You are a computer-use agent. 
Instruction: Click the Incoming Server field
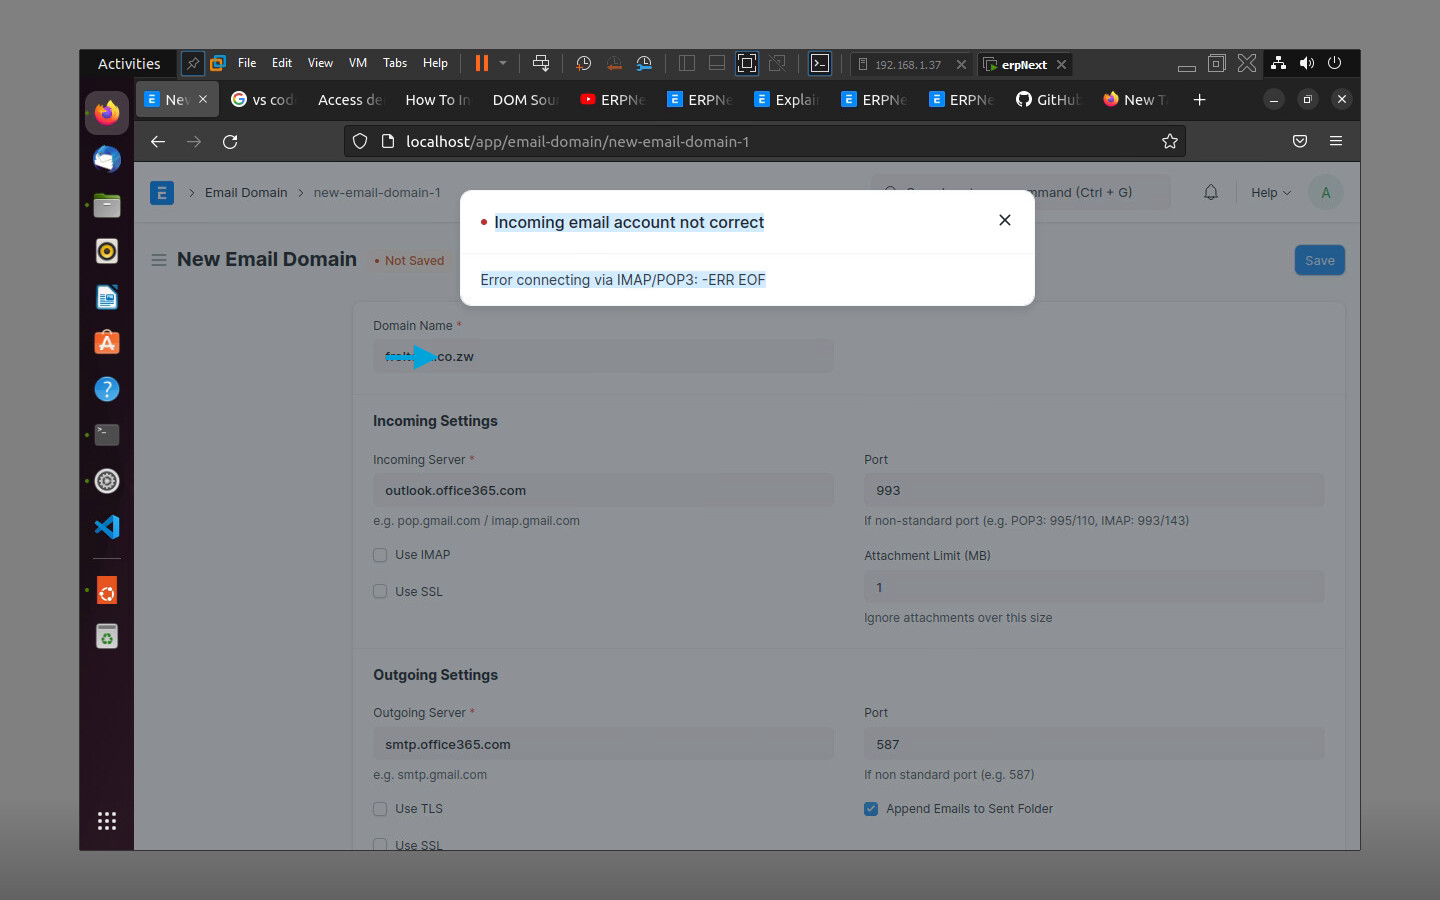[x=603, y=490]
